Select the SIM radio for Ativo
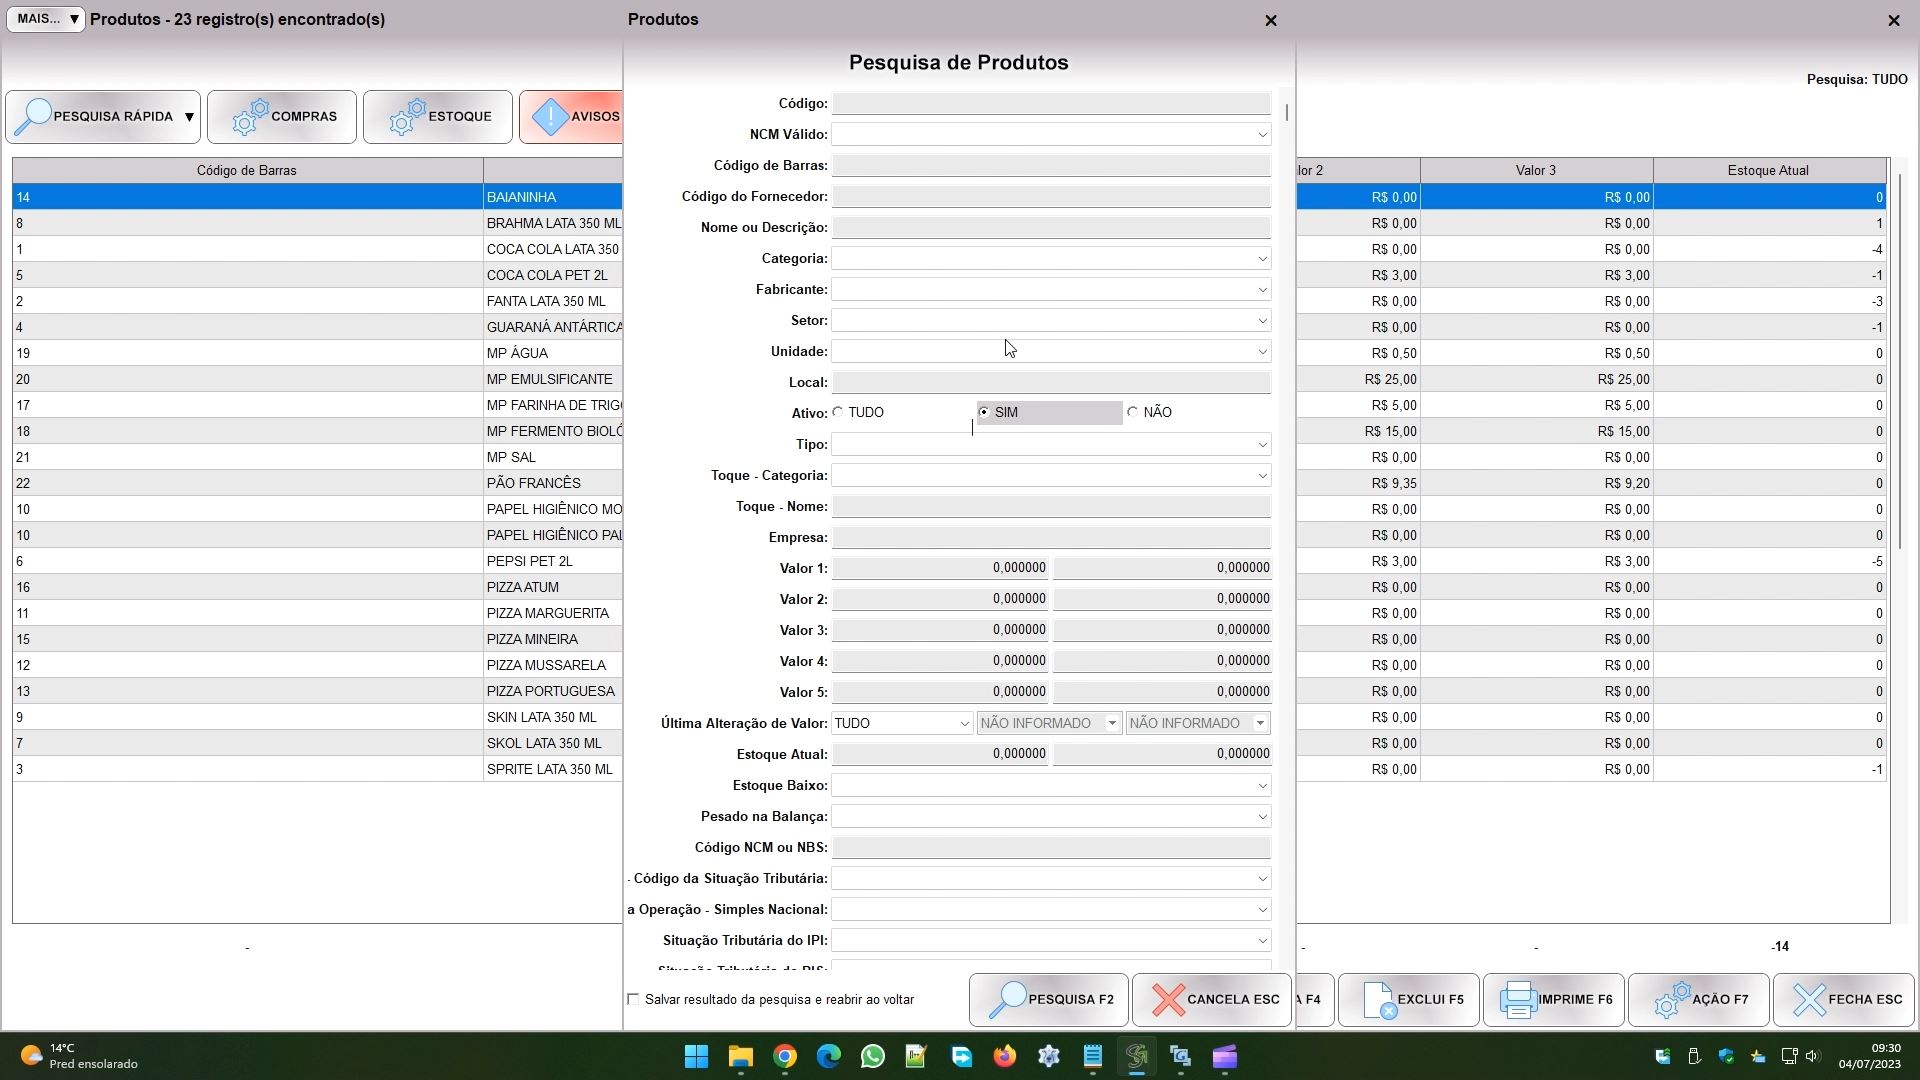Screen dimensions: 1920x1080 coord(984,412)
